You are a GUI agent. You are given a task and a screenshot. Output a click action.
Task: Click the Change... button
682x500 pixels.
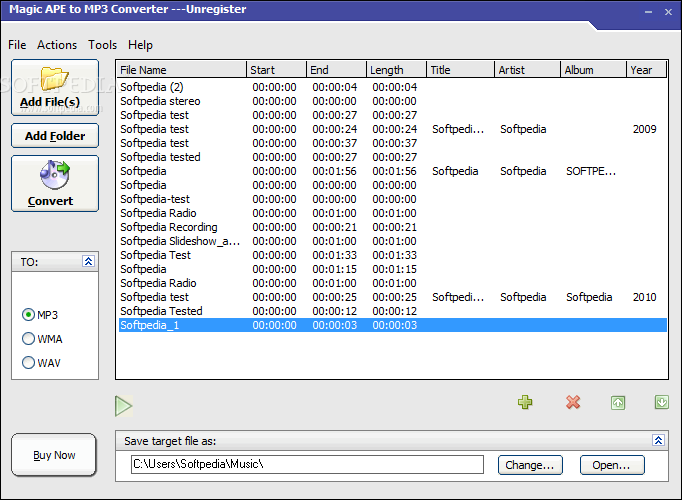pos(530,465)
